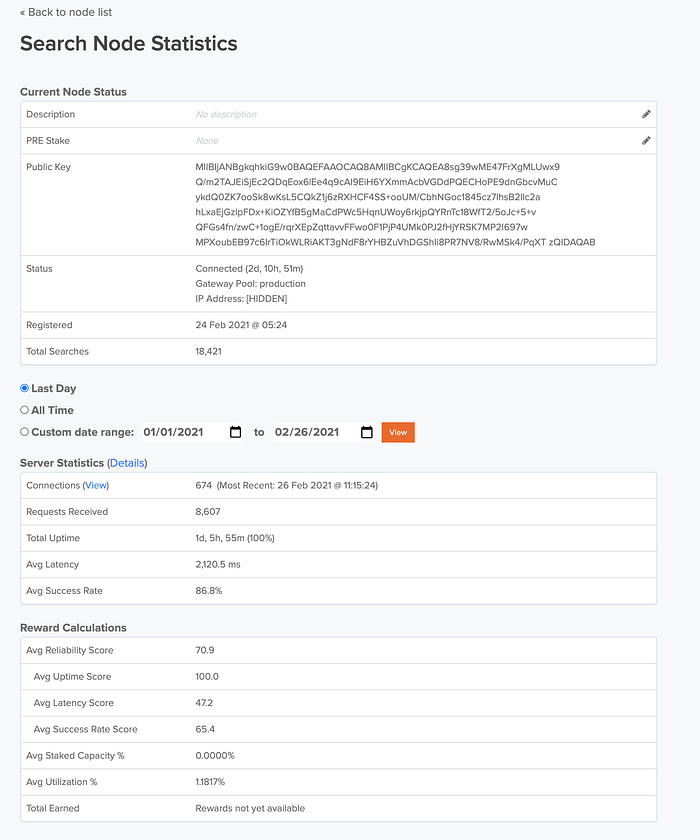Click the end date field 02/26/2021

point(325,432)
